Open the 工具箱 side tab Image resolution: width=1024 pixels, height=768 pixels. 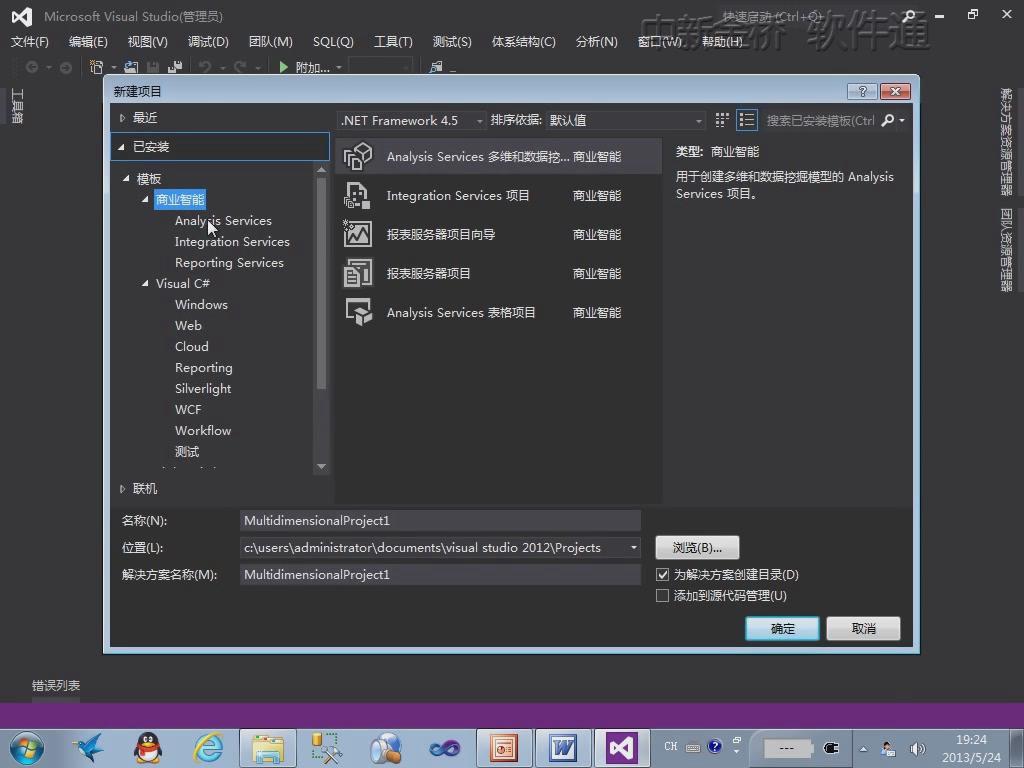pyautogui.click(x=18, y=106)
